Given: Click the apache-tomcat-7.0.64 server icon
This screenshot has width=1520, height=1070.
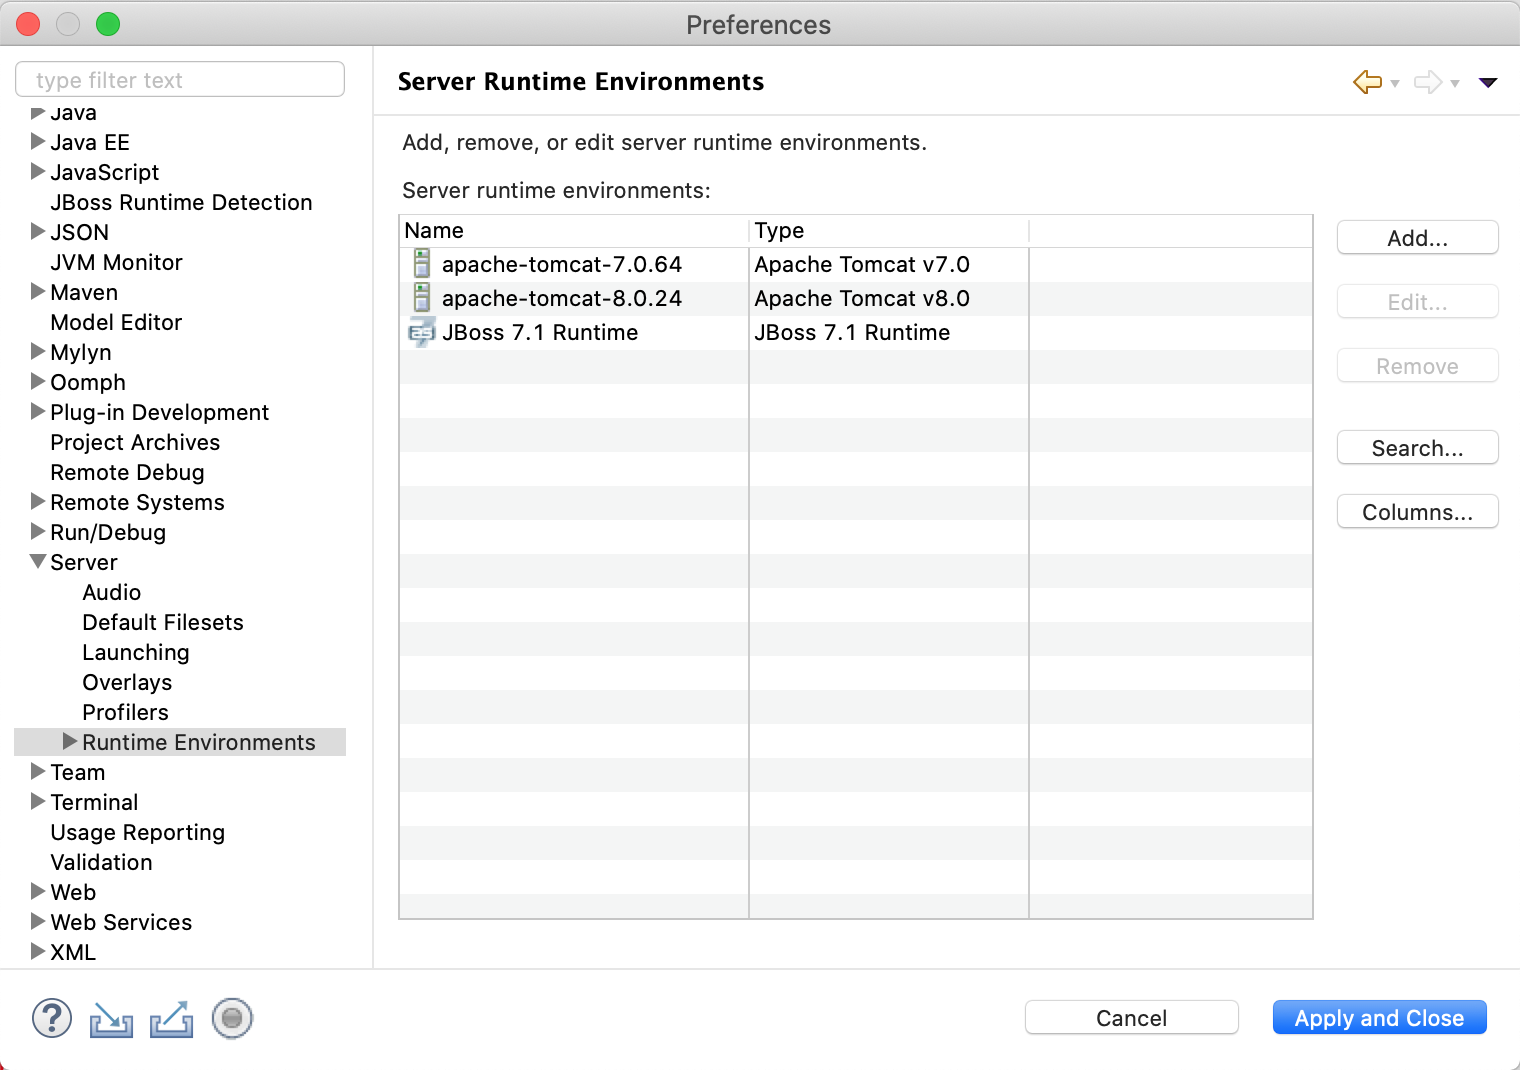Looking at the screenshot, I should coord(422,264).
